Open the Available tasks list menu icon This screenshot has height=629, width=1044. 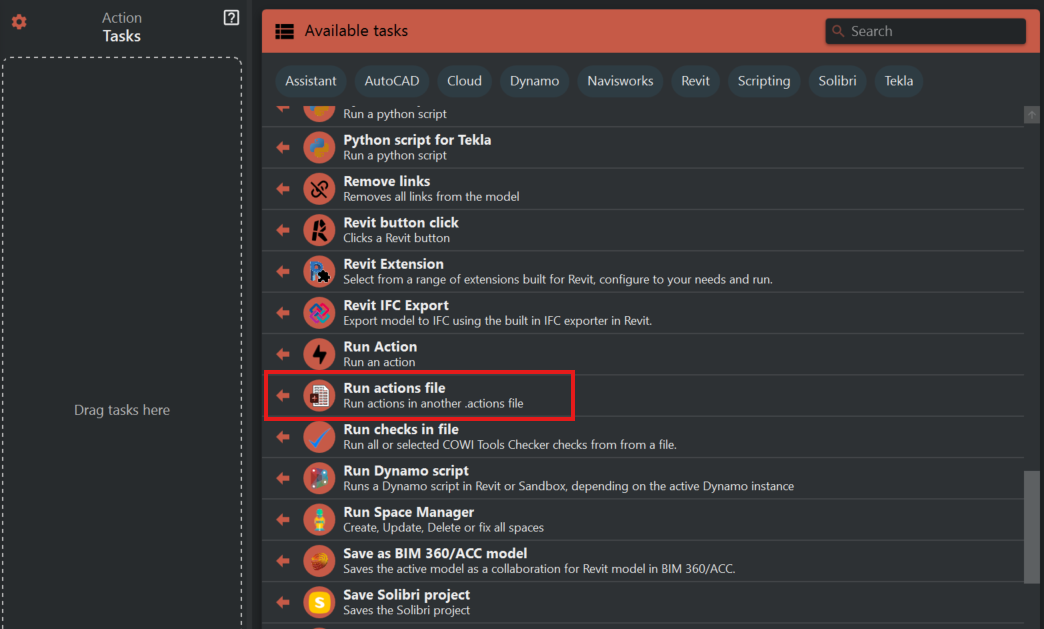click(x=285, y=31)
